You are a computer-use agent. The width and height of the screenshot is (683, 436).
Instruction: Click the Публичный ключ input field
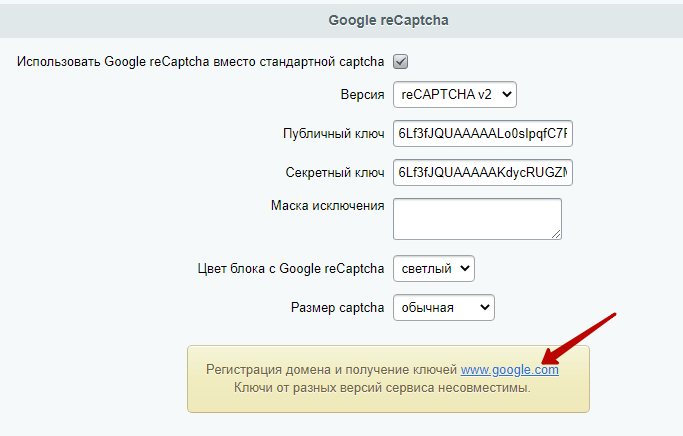pyautogui.click(x=483, y=133)
